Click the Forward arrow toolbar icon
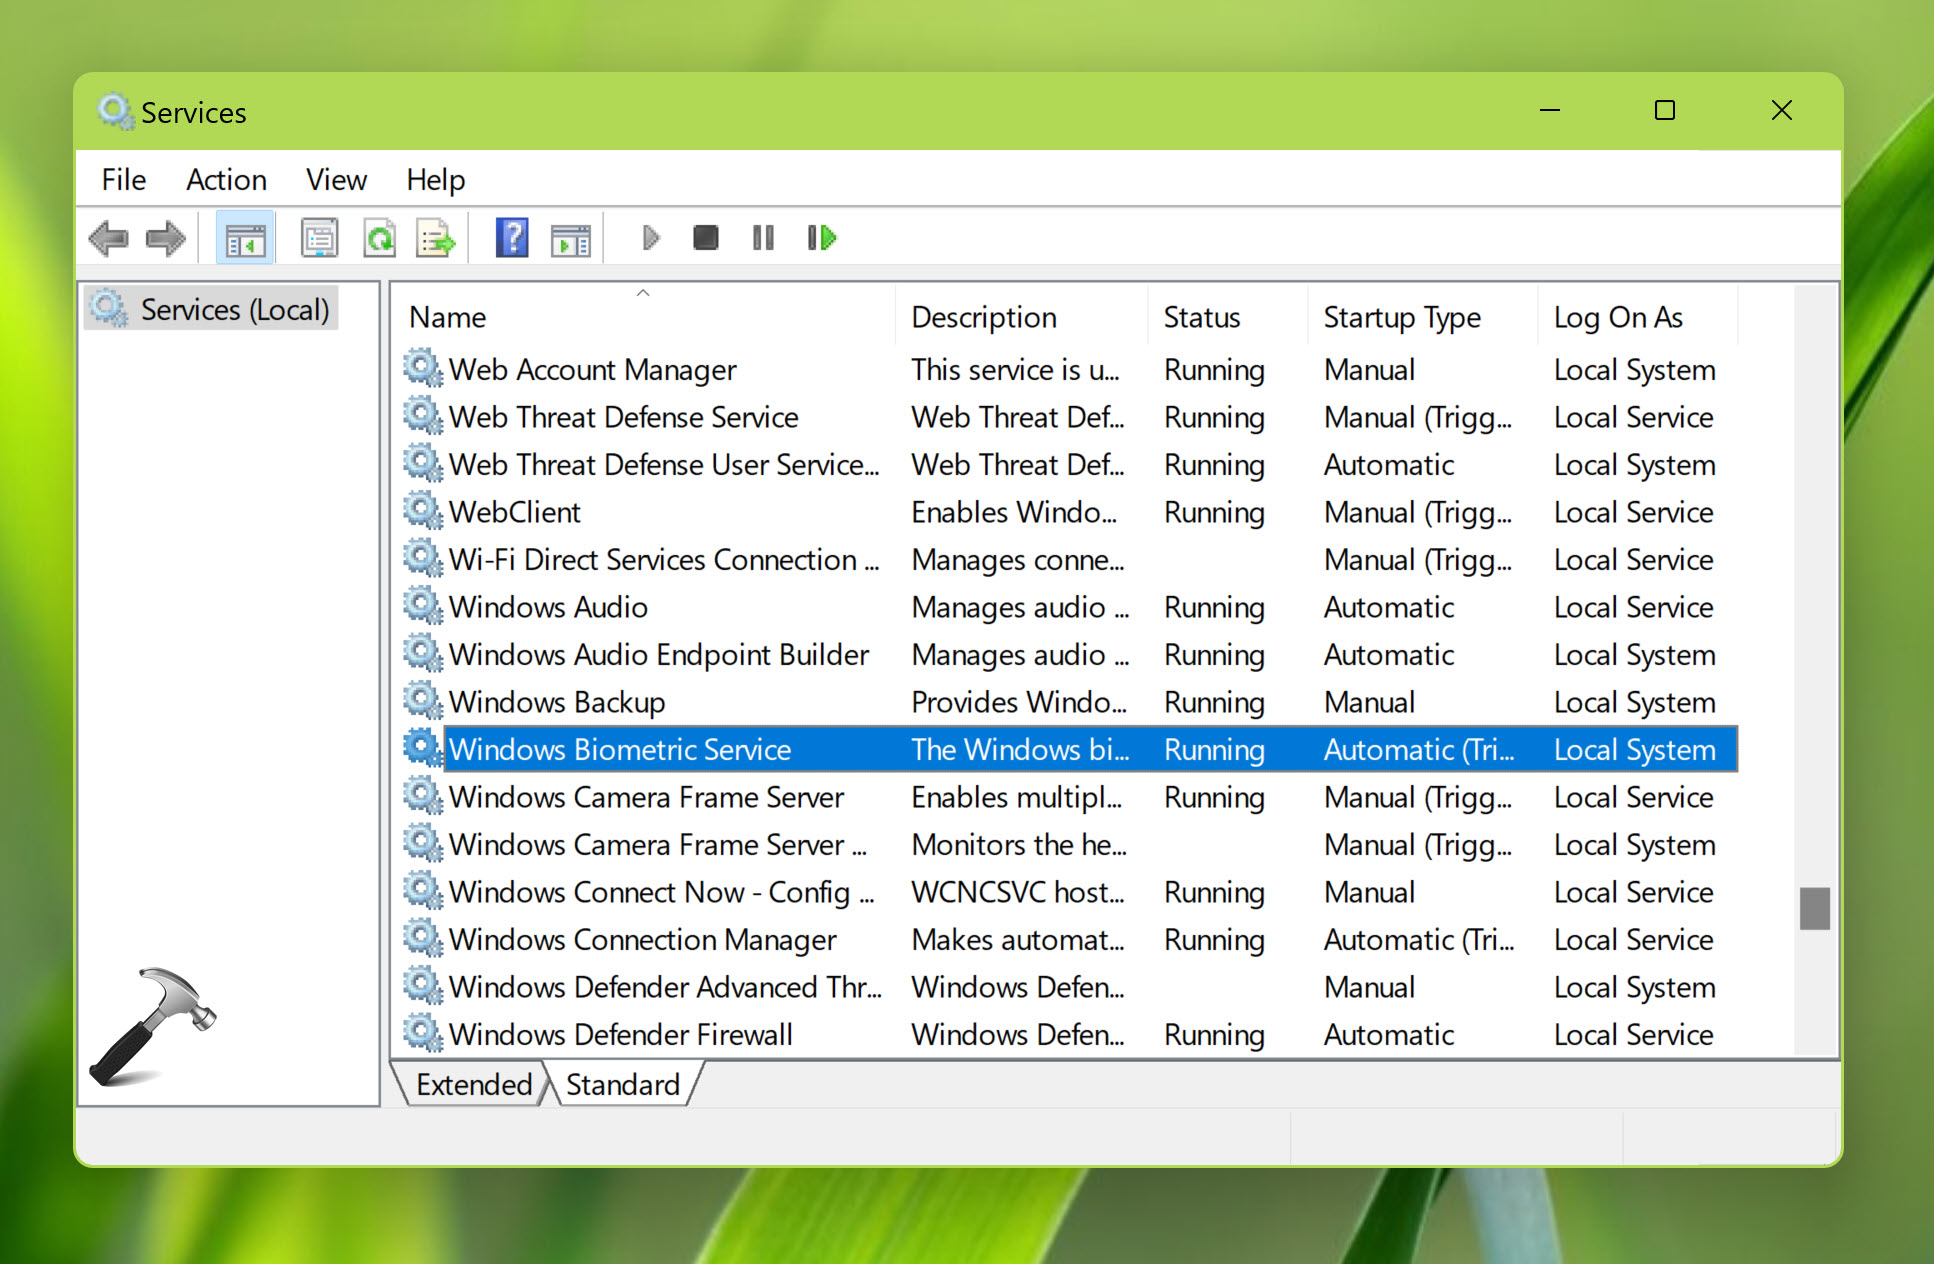Screen dimensions: 1934x1264 (165, 239)
